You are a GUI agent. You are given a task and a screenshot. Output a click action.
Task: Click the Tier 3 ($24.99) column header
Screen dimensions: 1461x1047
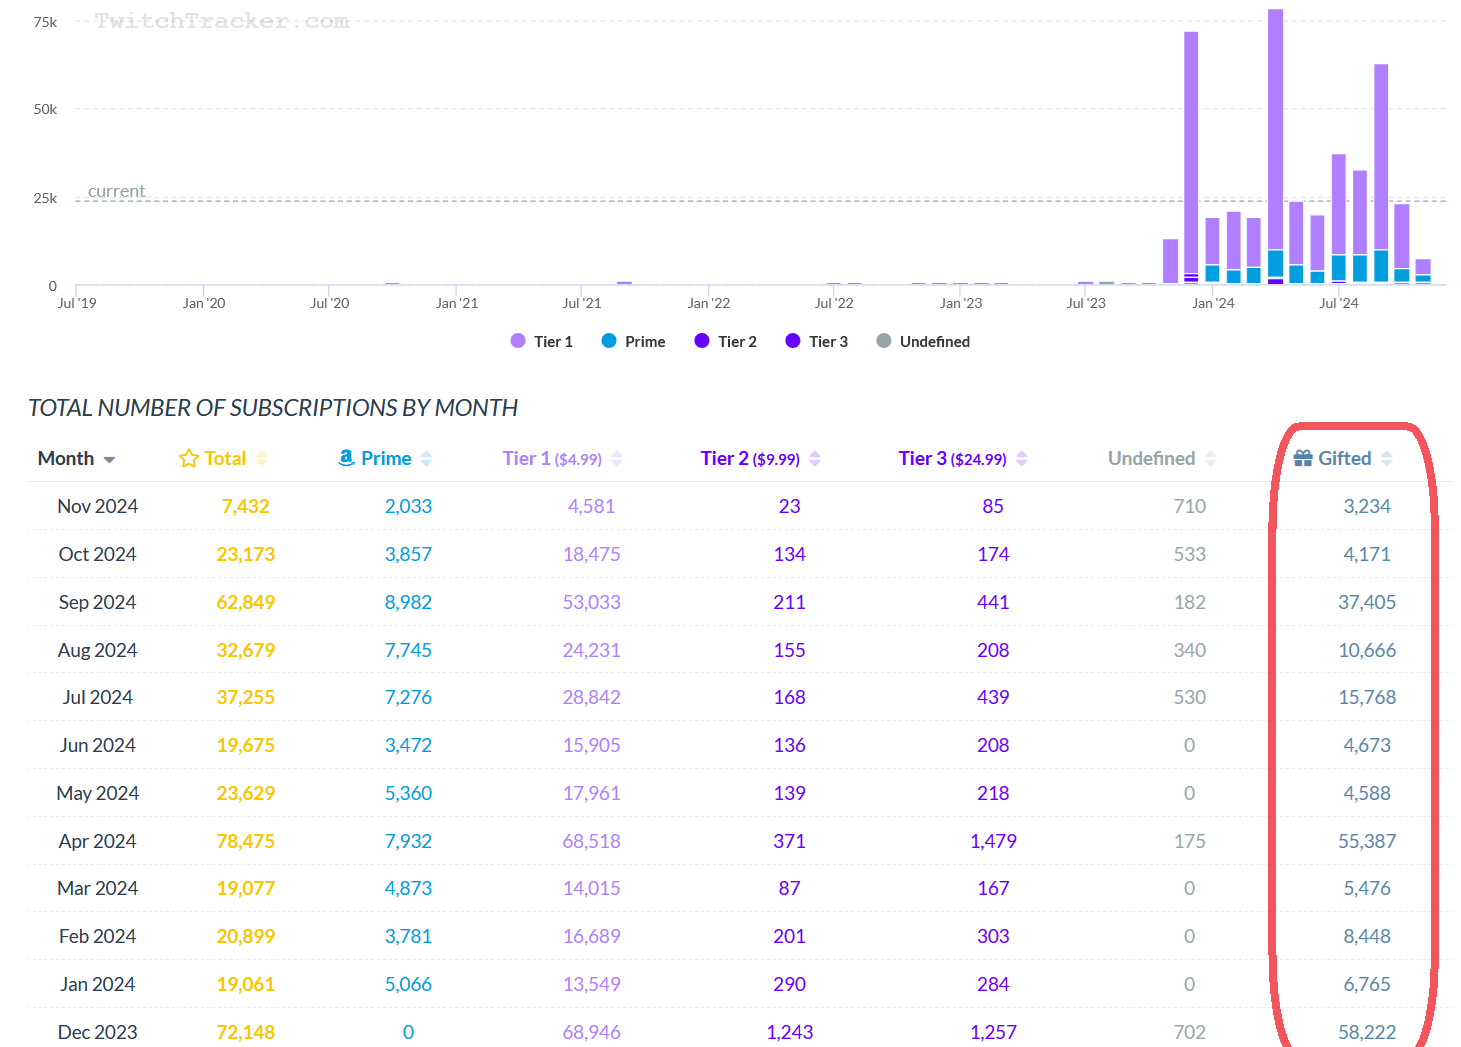[952, 459]
